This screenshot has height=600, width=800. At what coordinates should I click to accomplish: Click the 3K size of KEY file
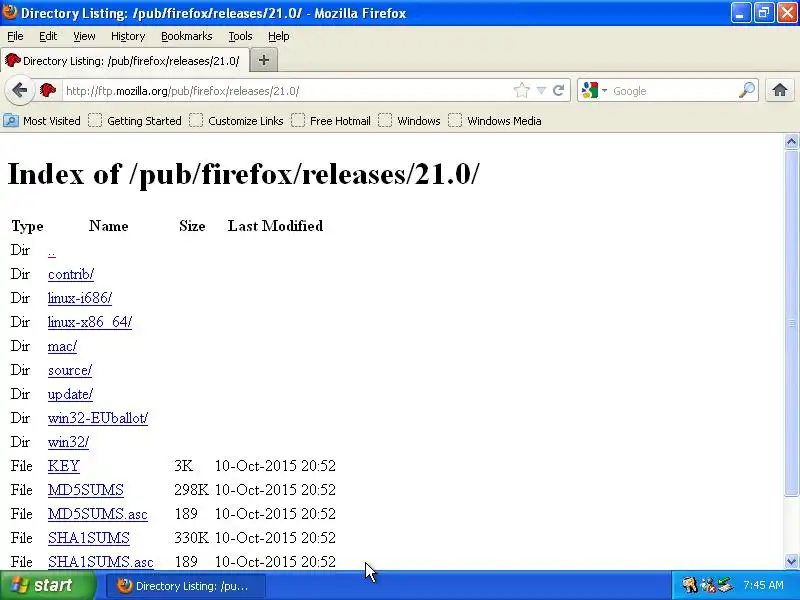click(184, 466)
